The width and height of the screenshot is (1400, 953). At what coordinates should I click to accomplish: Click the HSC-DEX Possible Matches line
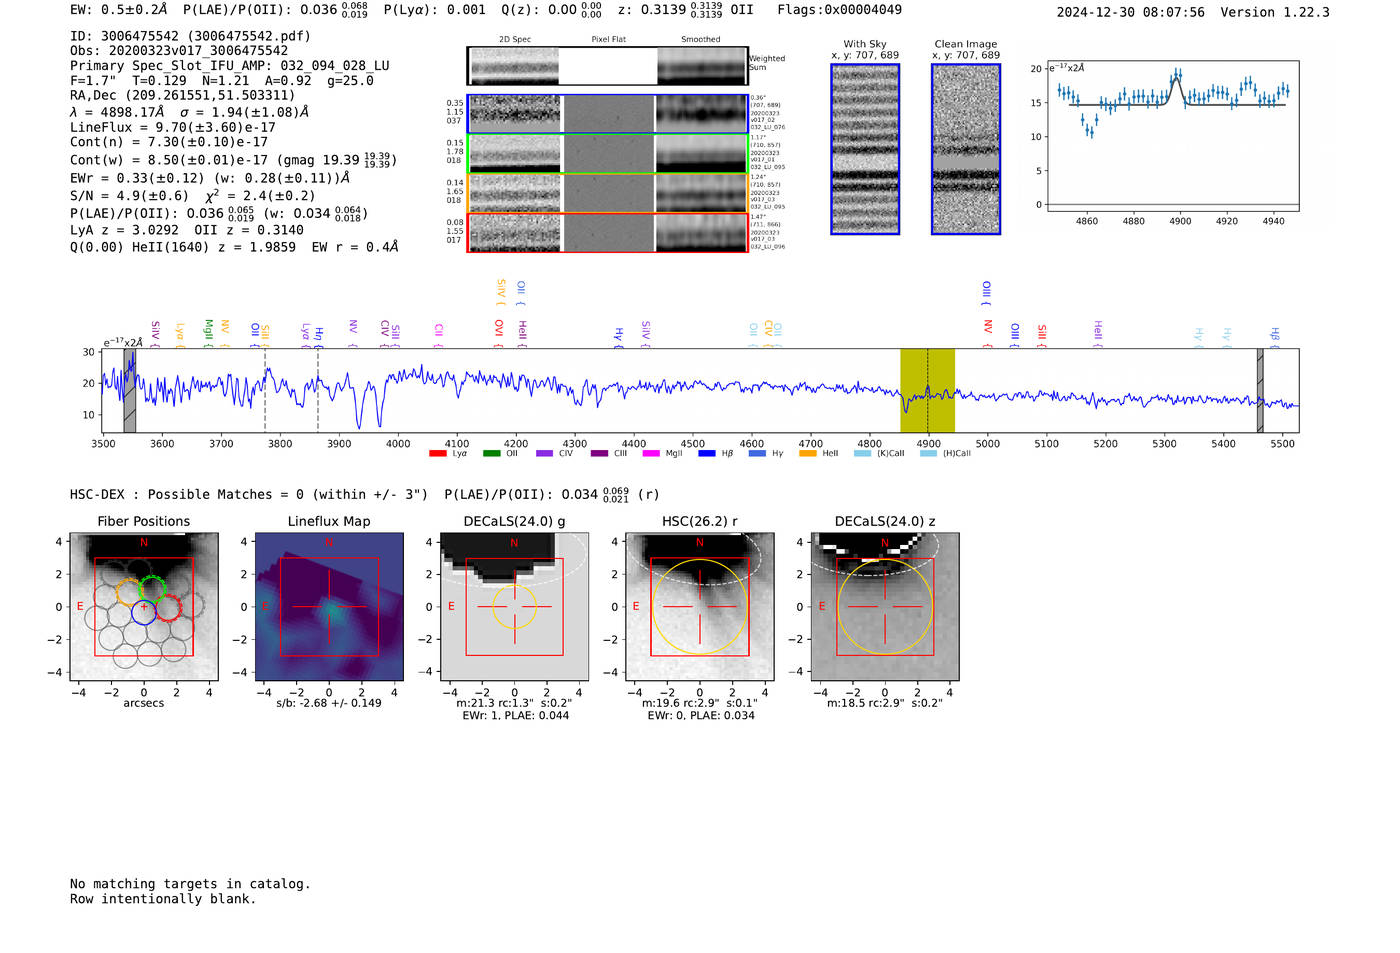click(x=364, y=494)
